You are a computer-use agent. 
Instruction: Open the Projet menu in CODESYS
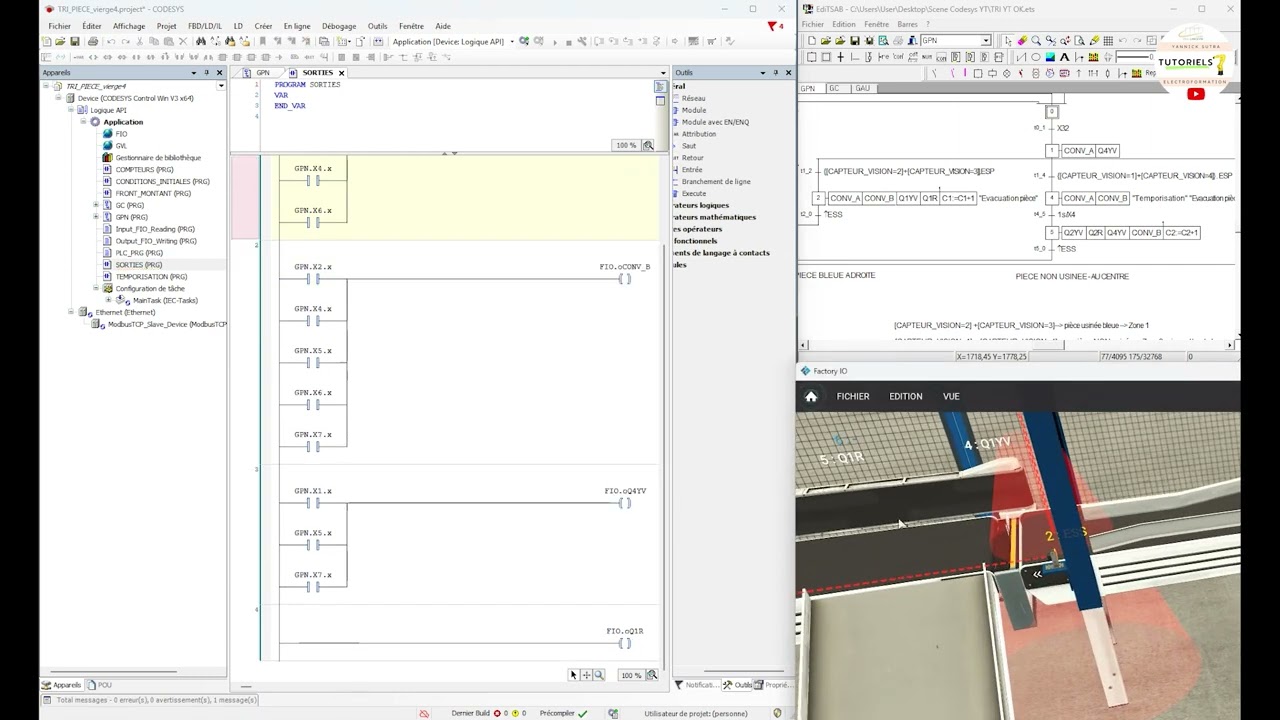pos(166,26)
